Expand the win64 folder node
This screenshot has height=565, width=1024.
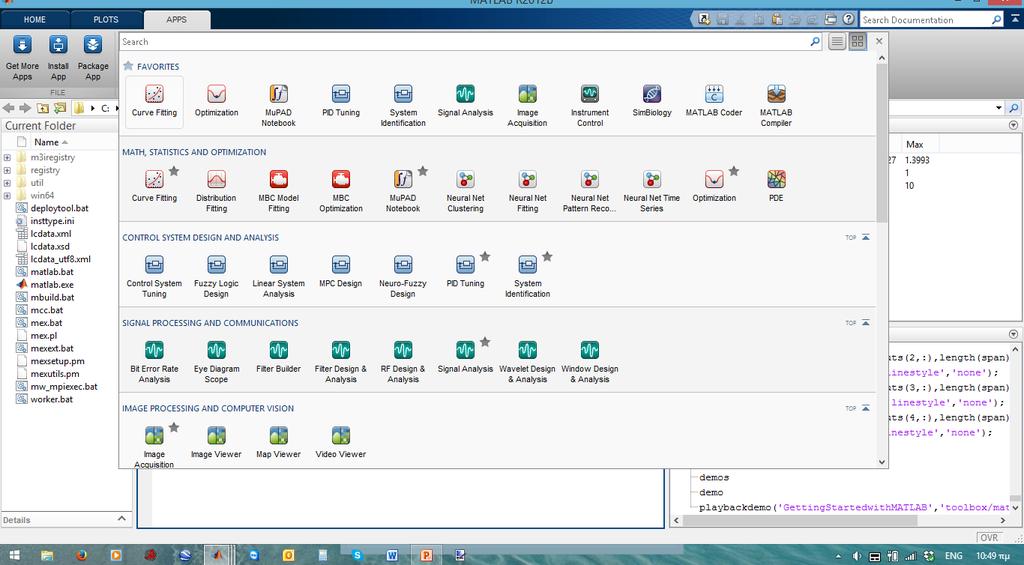7,195
